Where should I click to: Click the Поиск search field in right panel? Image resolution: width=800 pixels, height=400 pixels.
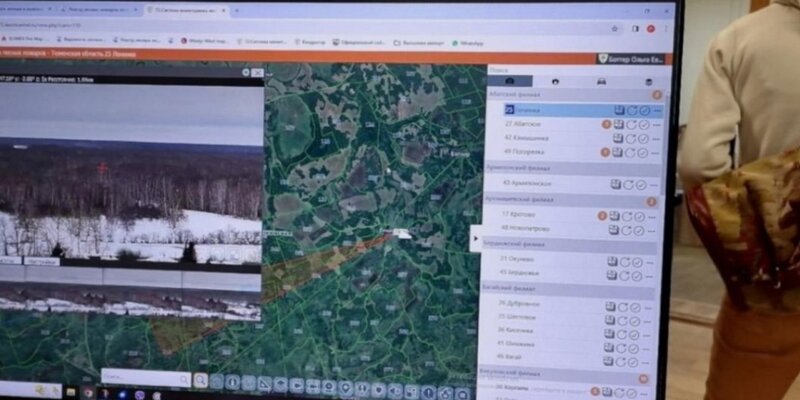tap(579, 70)
